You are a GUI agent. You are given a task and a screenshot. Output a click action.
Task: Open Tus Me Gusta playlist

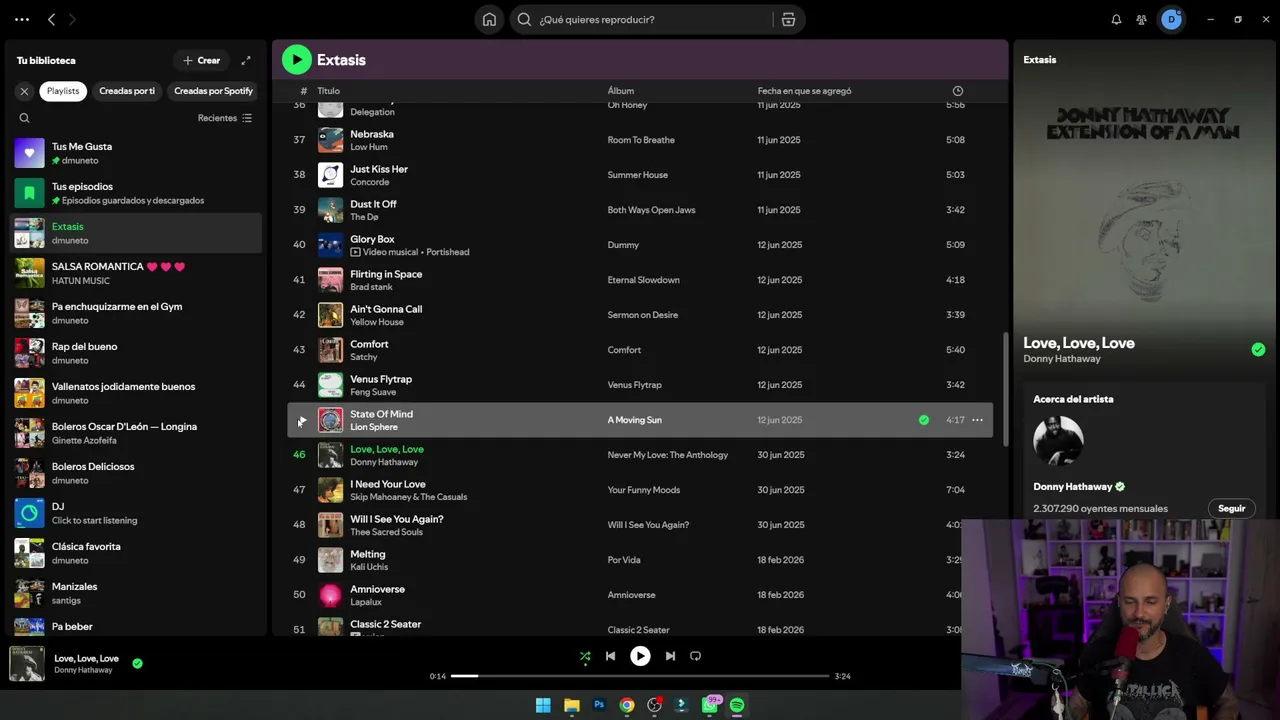tap(136, 153)
